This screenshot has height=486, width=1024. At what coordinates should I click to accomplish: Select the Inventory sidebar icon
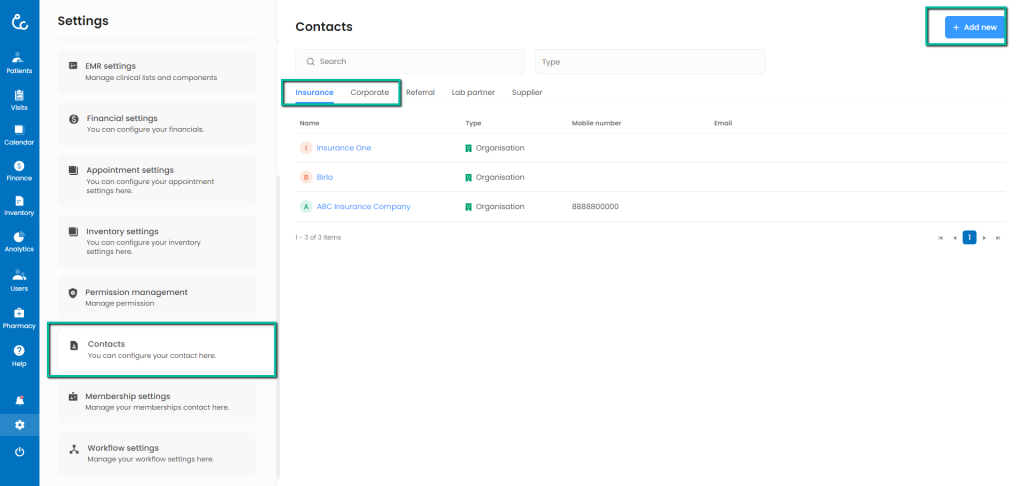tap(19, 205)
